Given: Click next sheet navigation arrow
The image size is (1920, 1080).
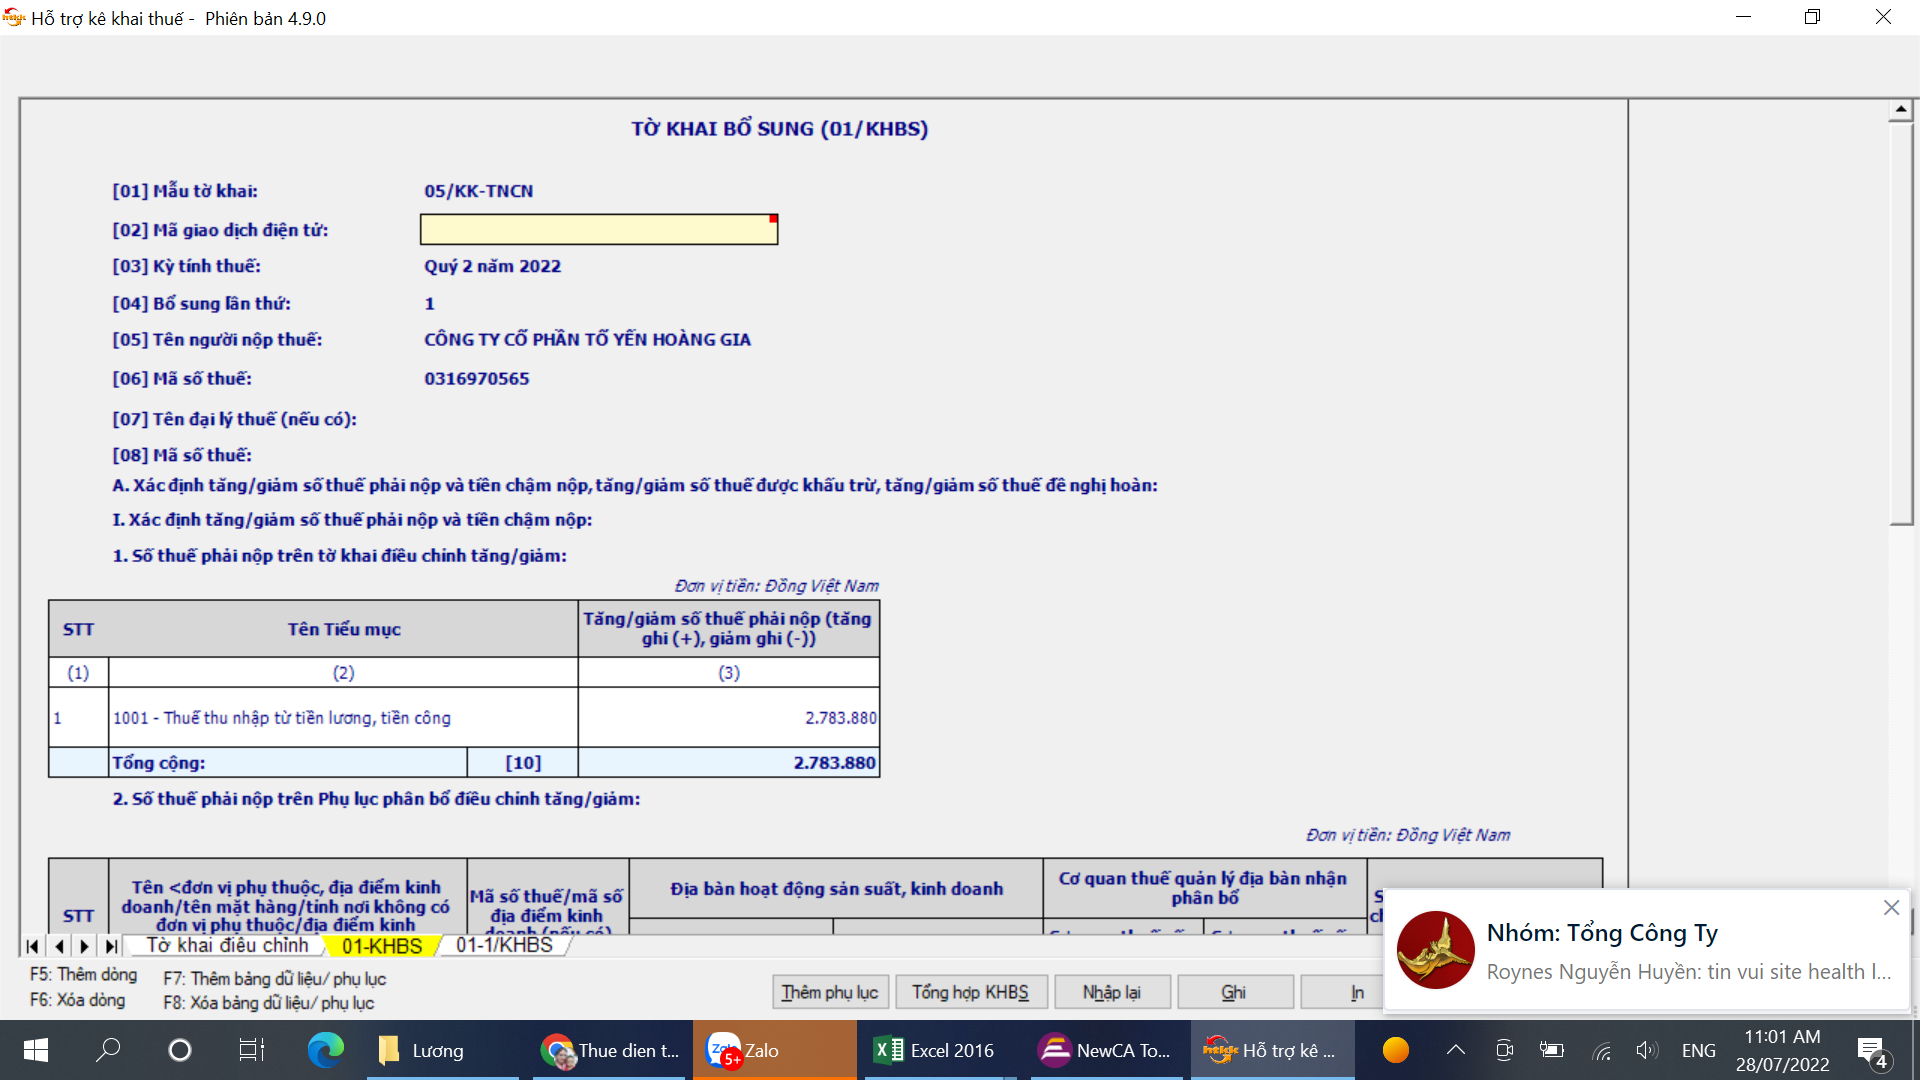Looking at the screenshot, I should click(x=85, y=946).
